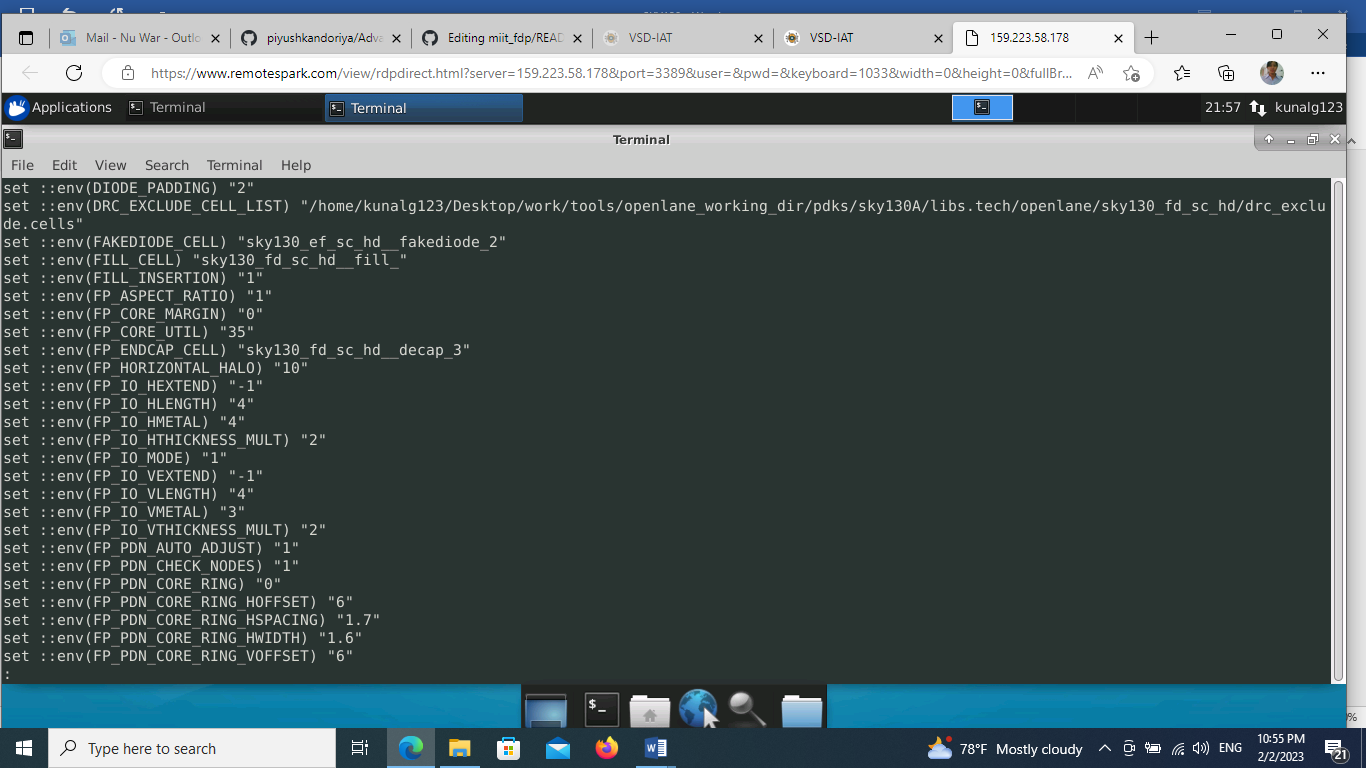Open the Edge profile avatar
Screen dimensions: 1366x768
coord(1270,73)
